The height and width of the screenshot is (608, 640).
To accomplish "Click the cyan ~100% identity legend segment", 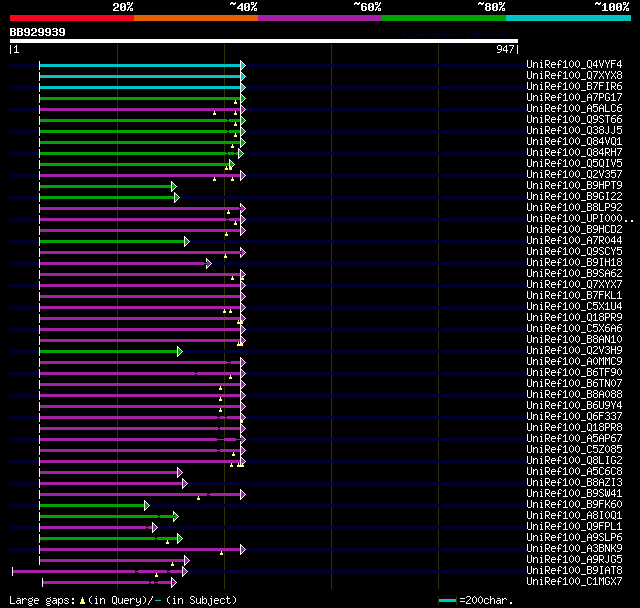I will (x=568, y=18).
